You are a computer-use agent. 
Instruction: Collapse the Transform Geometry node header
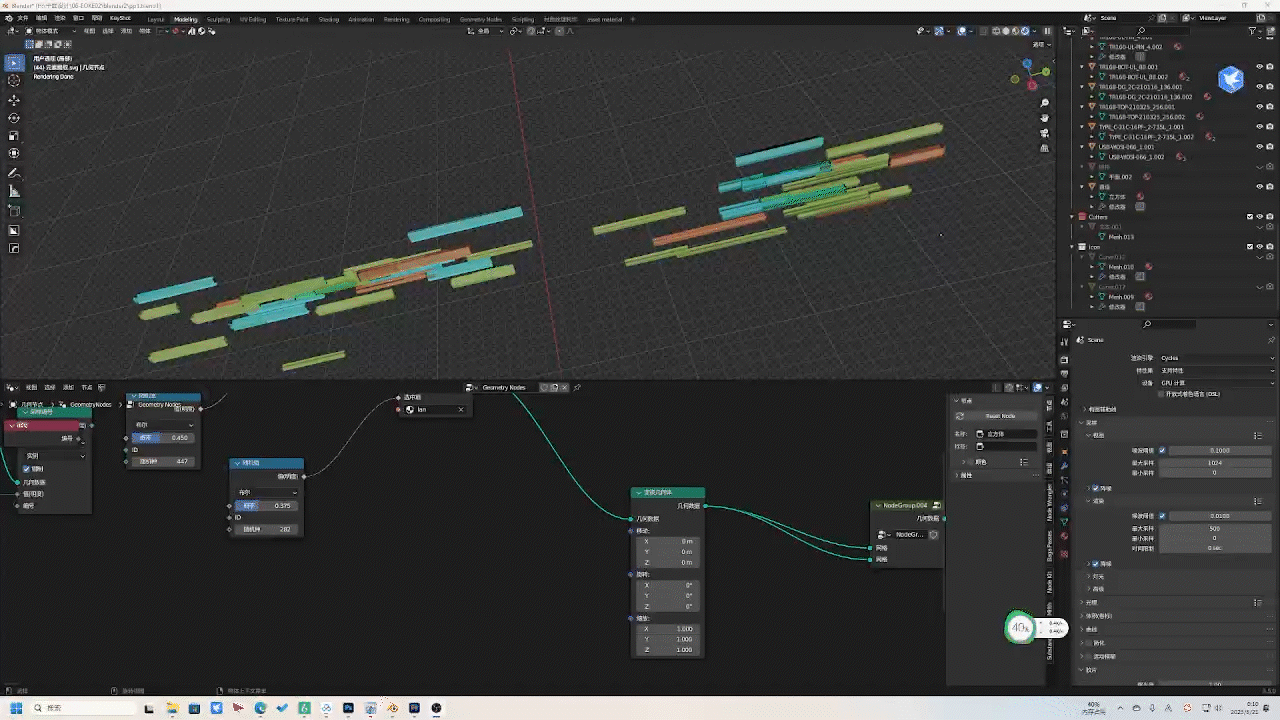coord(638,493)
